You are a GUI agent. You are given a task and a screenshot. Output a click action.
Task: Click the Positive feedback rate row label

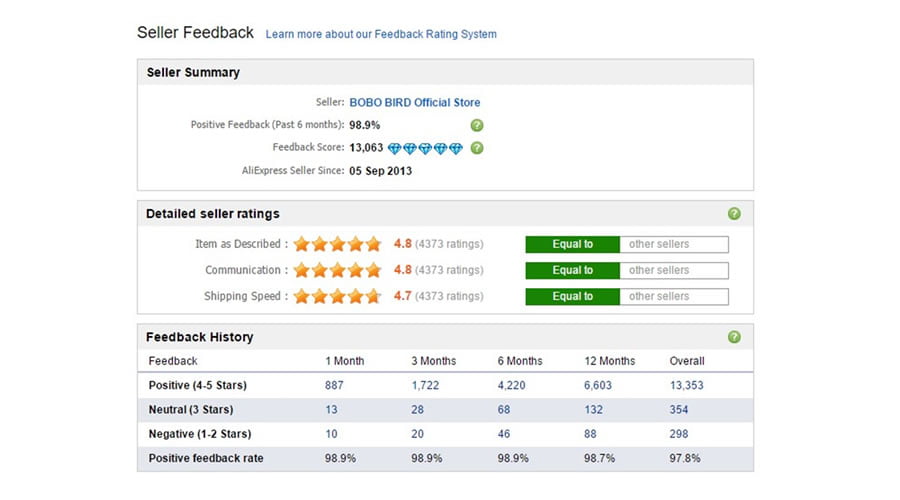205,458
